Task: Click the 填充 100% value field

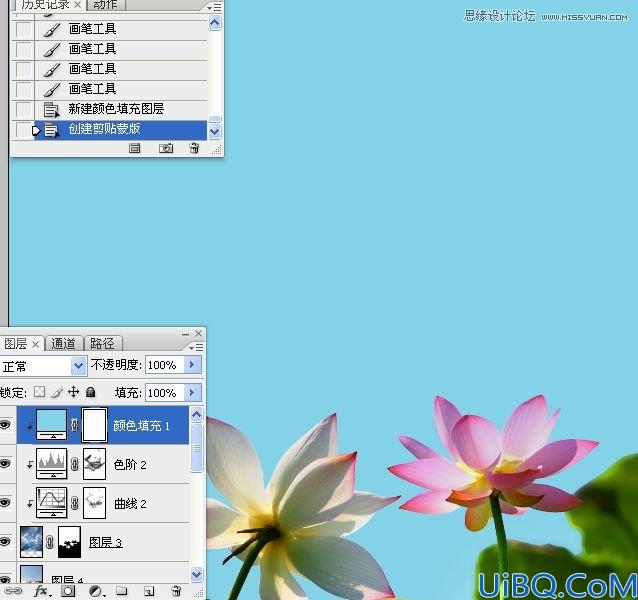Action: [165, 393]
